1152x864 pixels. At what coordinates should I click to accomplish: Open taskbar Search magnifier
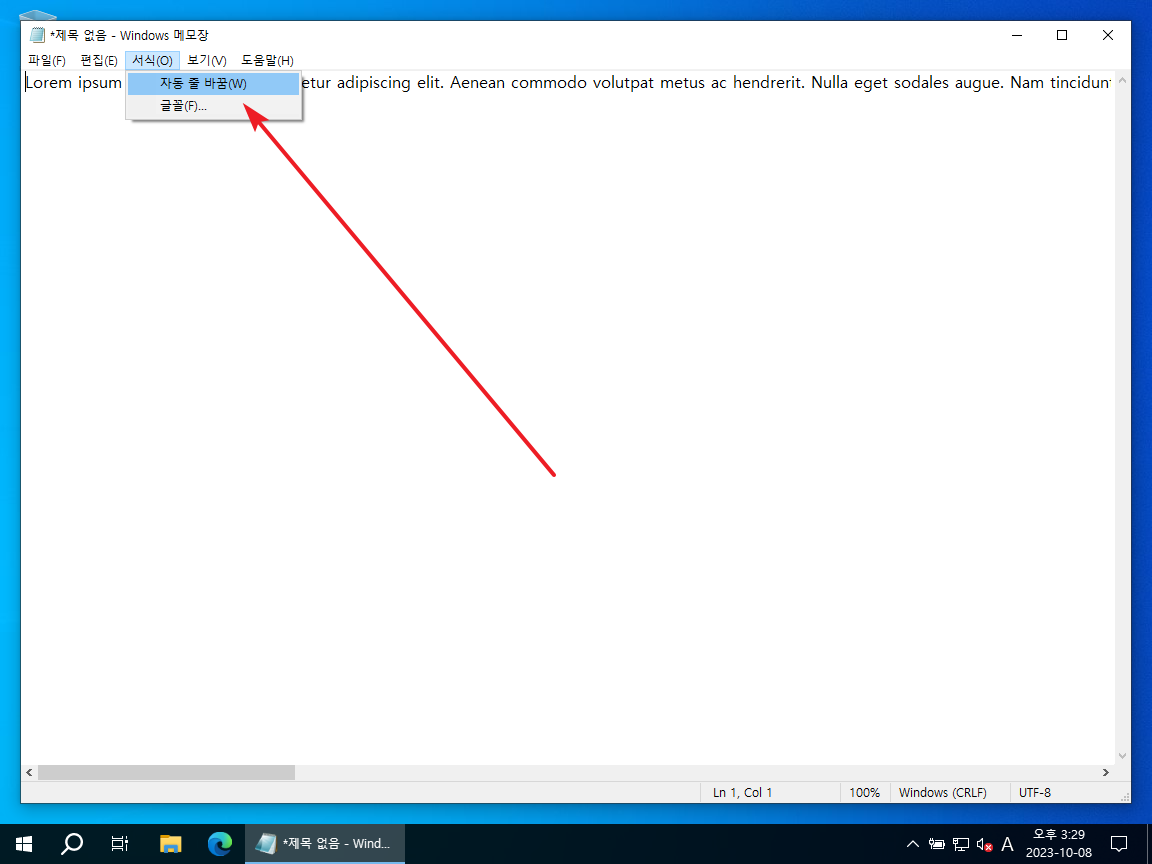click(x=71, y=843)
